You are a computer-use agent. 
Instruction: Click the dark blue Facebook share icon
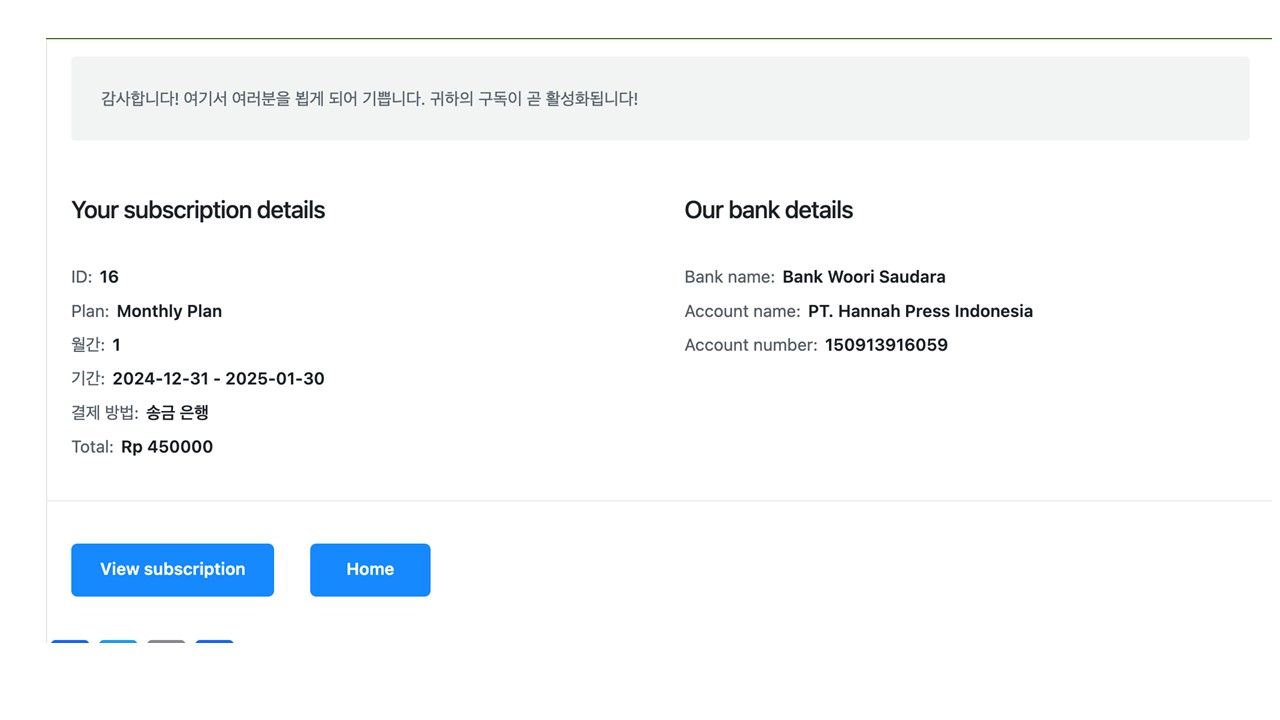pyautogui.click(x=70, y=642)
